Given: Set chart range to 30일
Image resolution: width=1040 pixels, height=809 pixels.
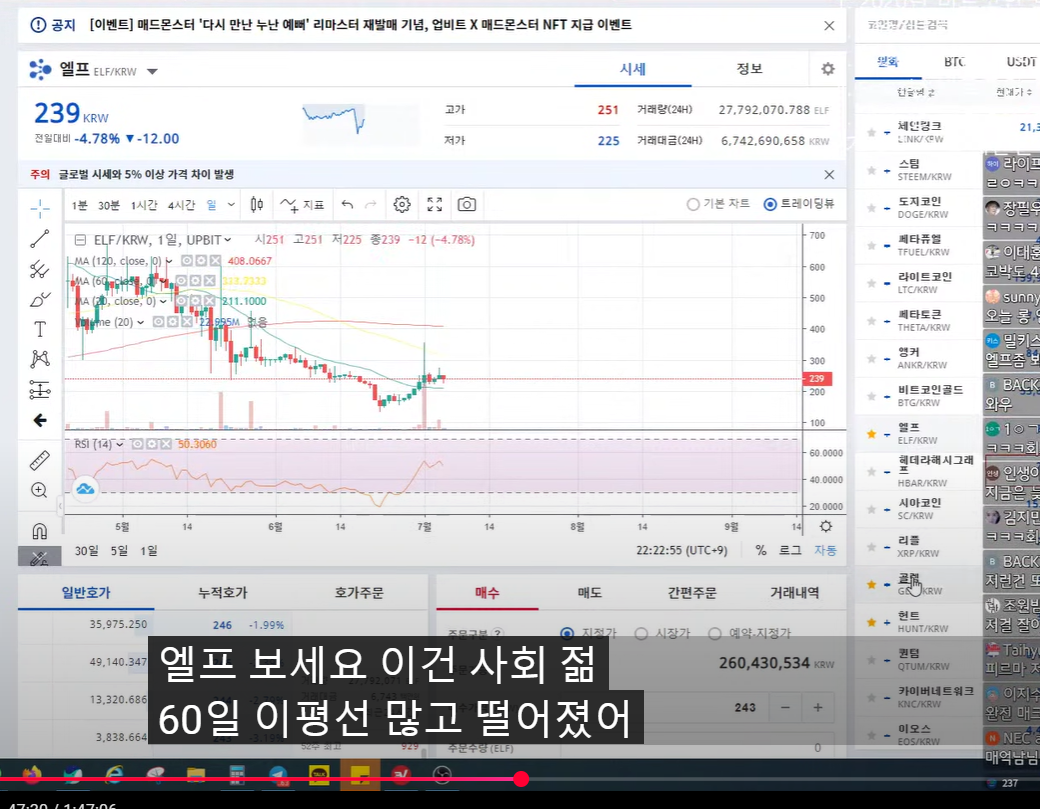Looking at the screenshot, I should 86,550.
